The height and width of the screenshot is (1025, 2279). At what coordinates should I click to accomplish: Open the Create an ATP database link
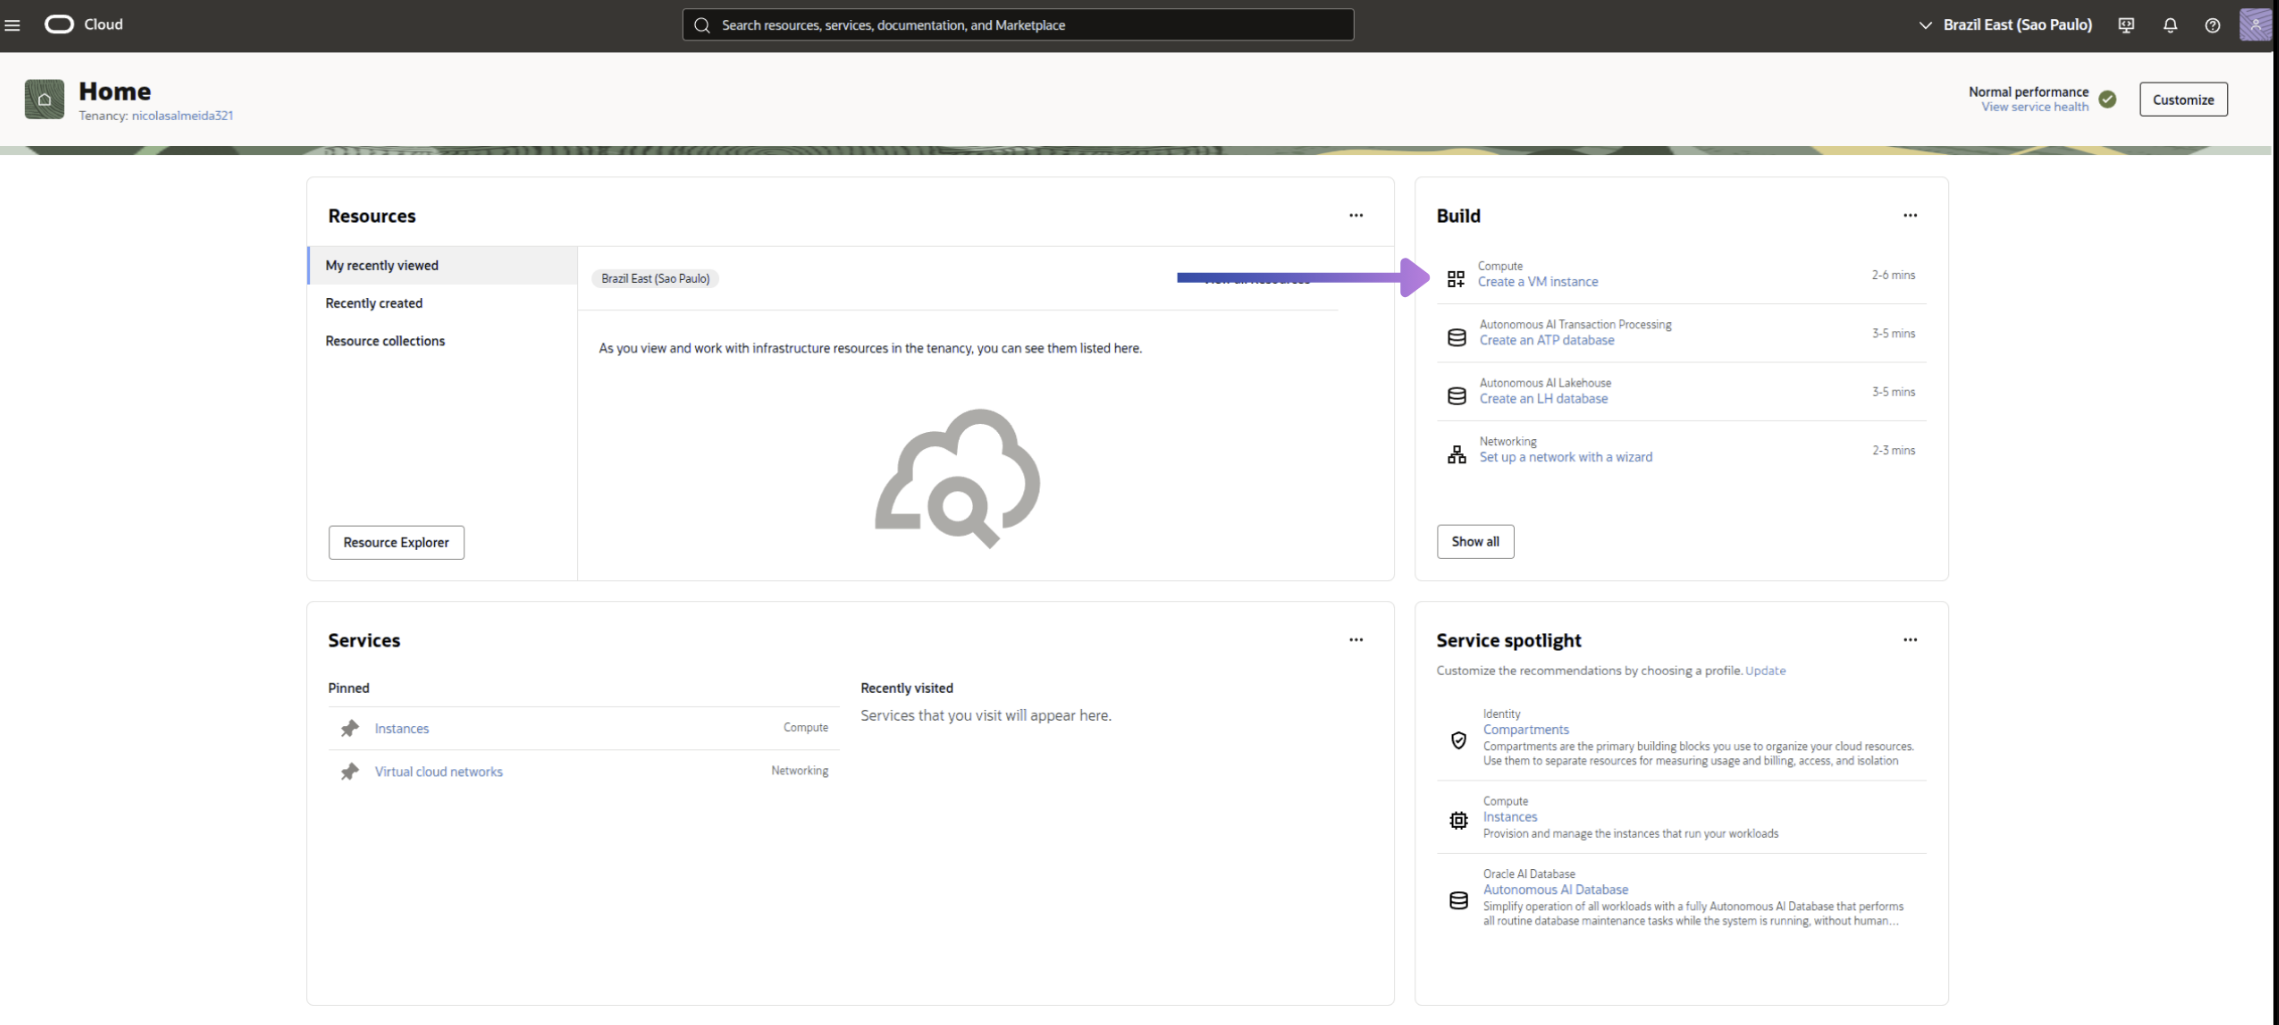point(1547,340)
